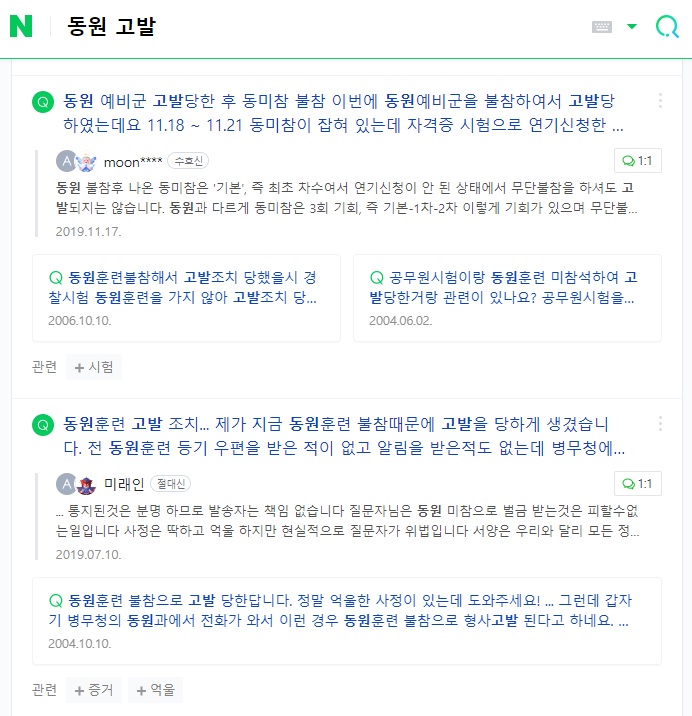692x716 pixels.
Task: Open the 2004.06.02 공무원시험 related question card
Action: point(507,297)
